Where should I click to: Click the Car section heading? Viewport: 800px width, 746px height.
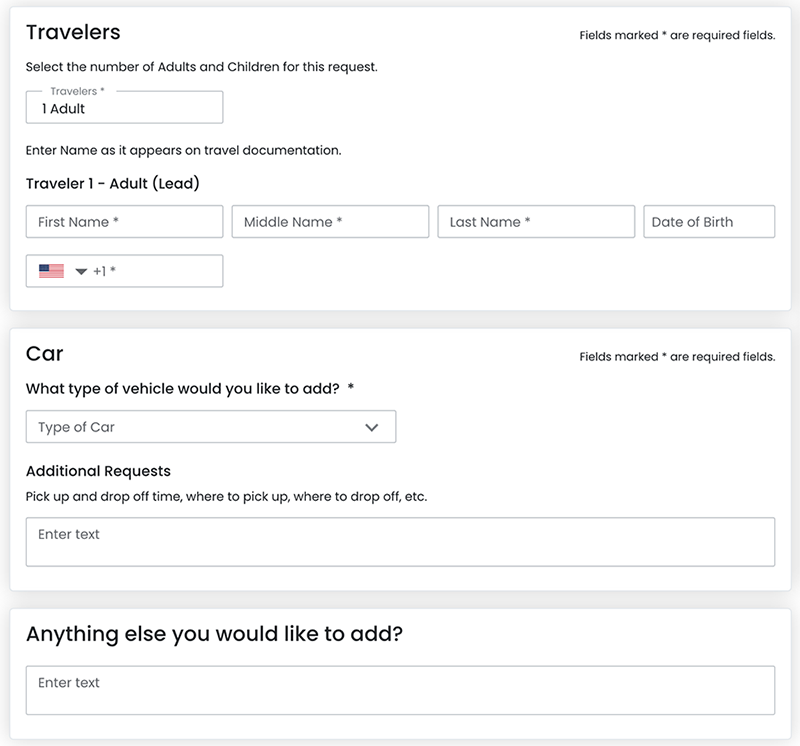point(45,354)
